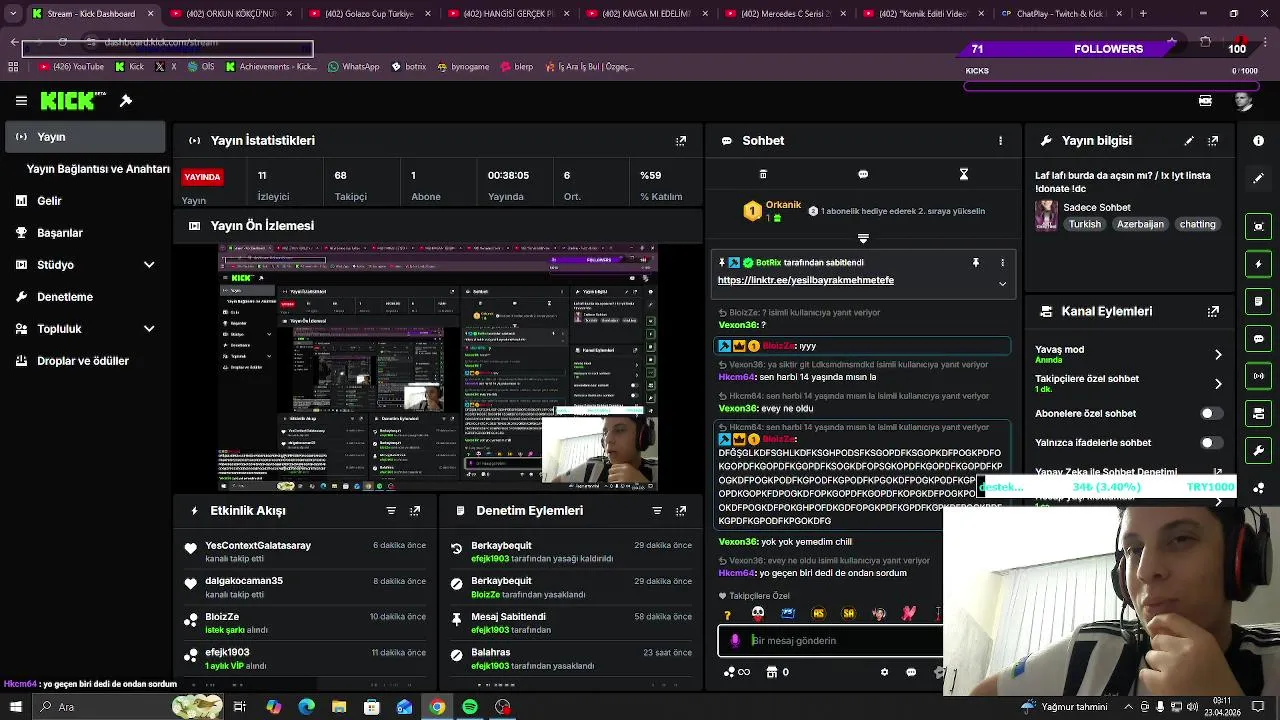This screenshot has width=1280, height=720.
Task: Pop out the Kanal Eylemleri panel
Action: 1213,312
